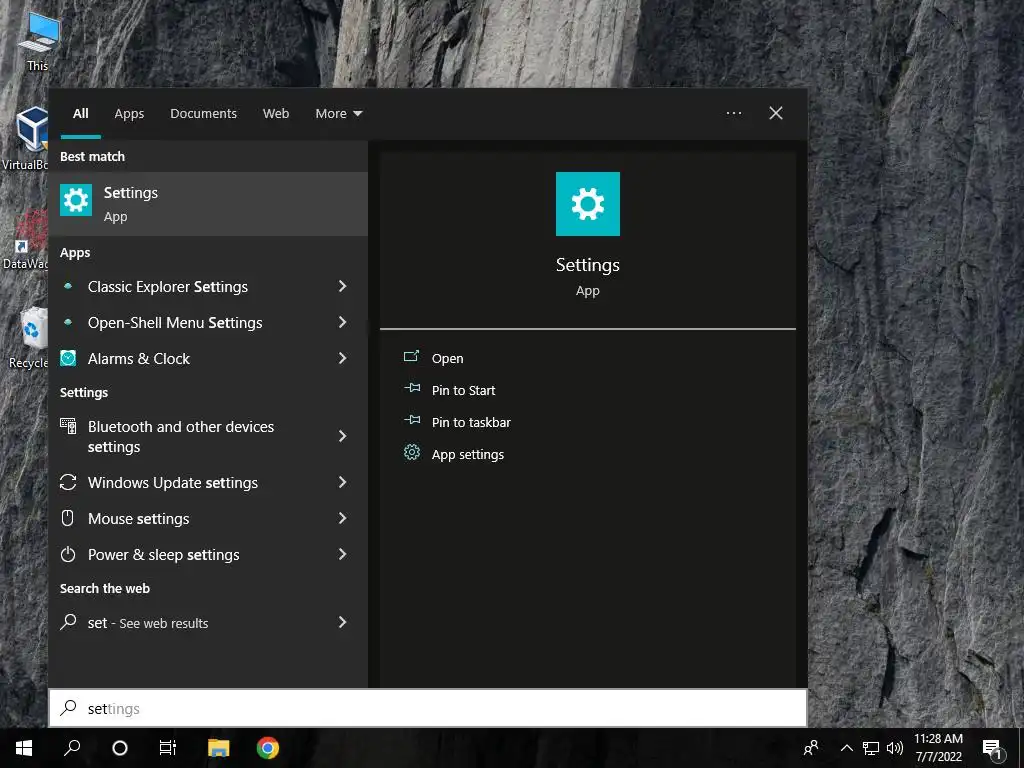Screen dimensions: 1024x768
Task: Click the Open-Shell Menu Settings shell icon
Action: tap(68, 322)
